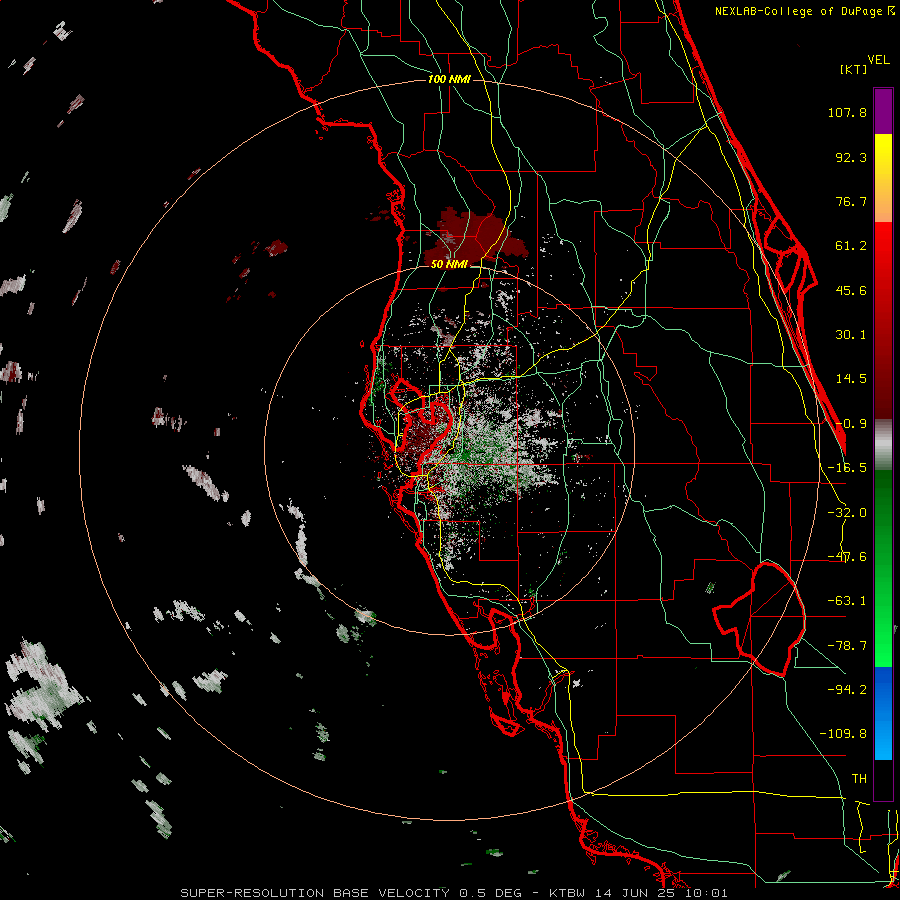Click the [KT] units label

click(853, 69)
